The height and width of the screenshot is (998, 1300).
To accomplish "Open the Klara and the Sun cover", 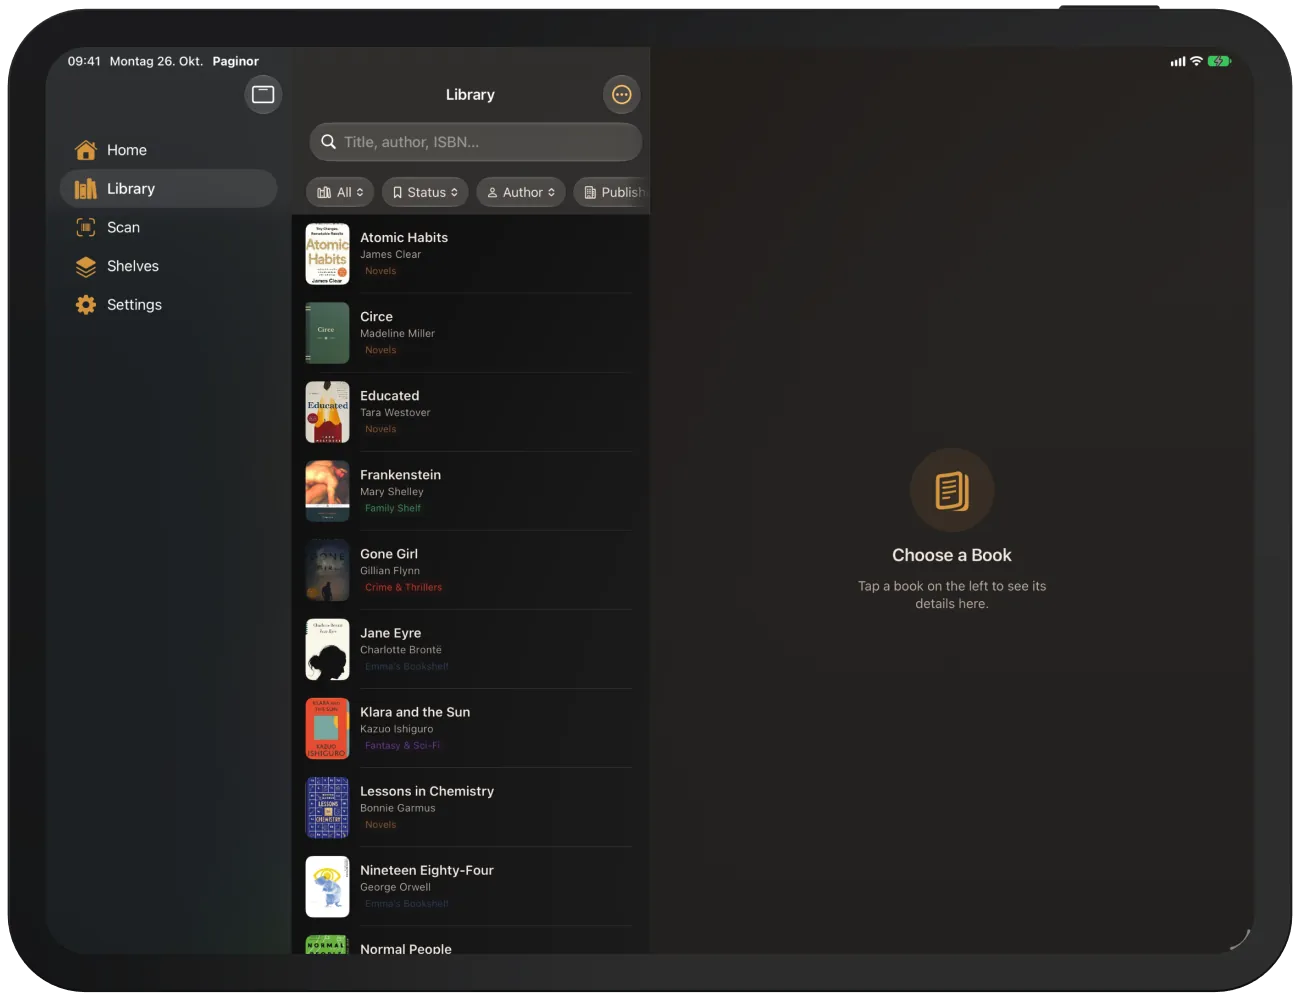I will tap(327, 728).
